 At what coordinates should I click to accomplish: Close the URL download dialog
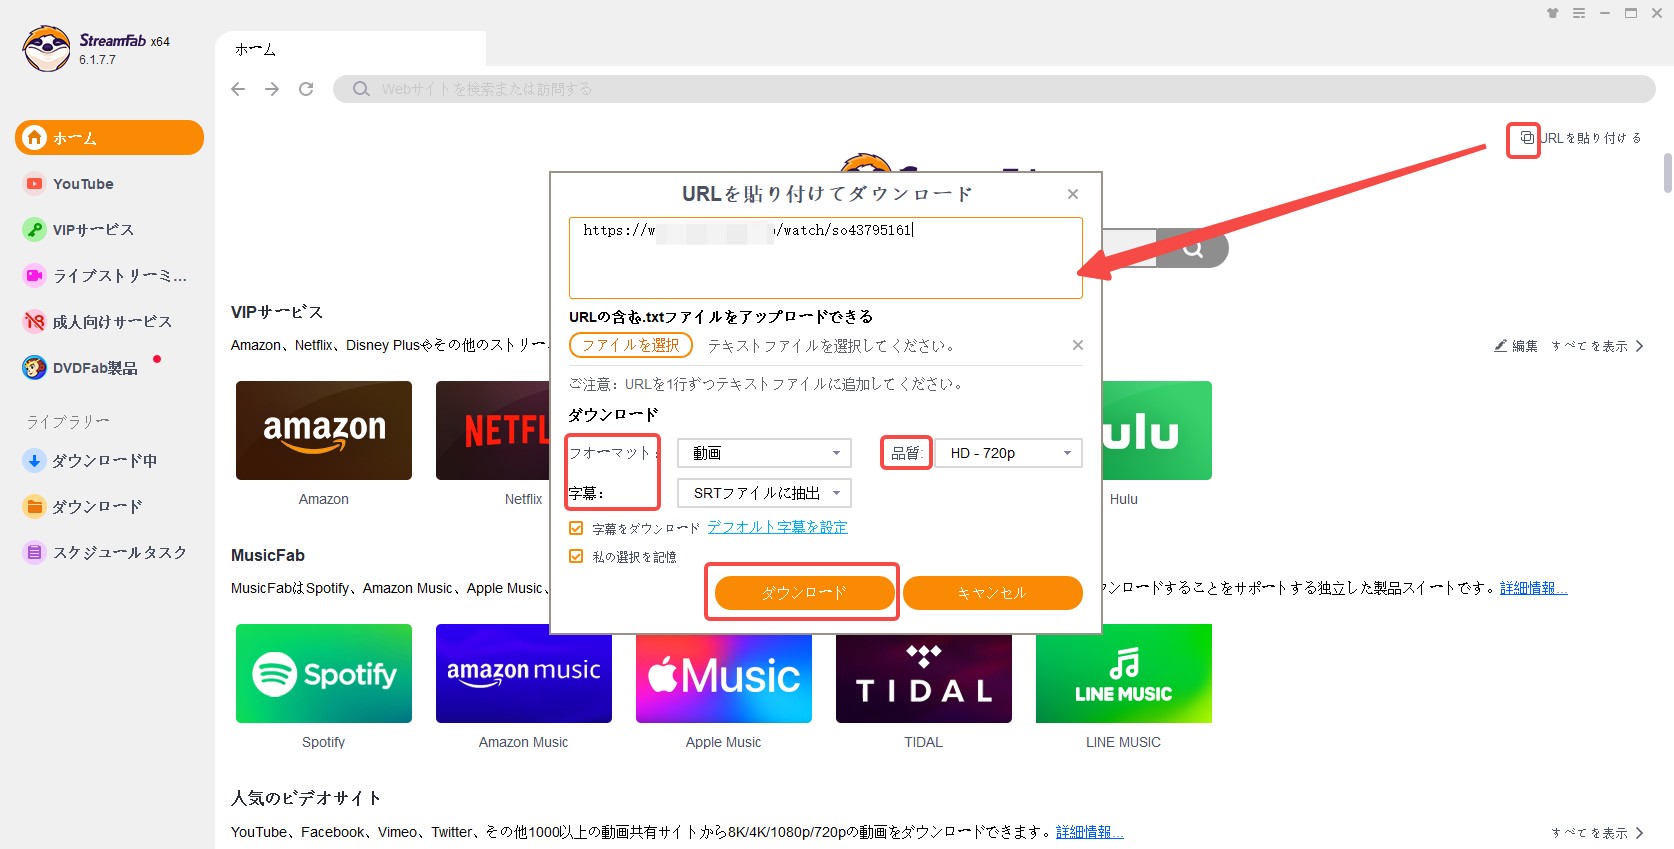1073,194
